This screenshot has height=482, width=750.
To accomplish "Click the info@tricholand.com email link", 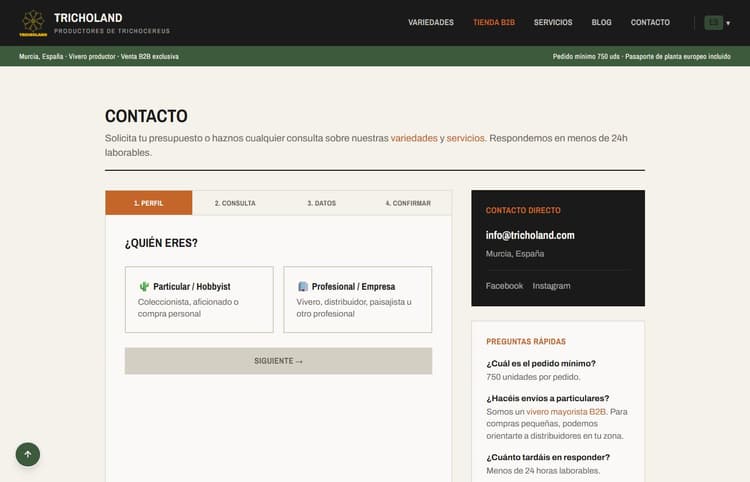I will (x=530, y=235).
